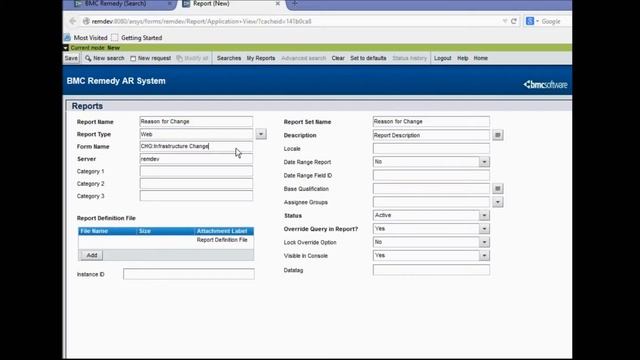
Task: Open My Reports menu
Action: coord(261,58)
